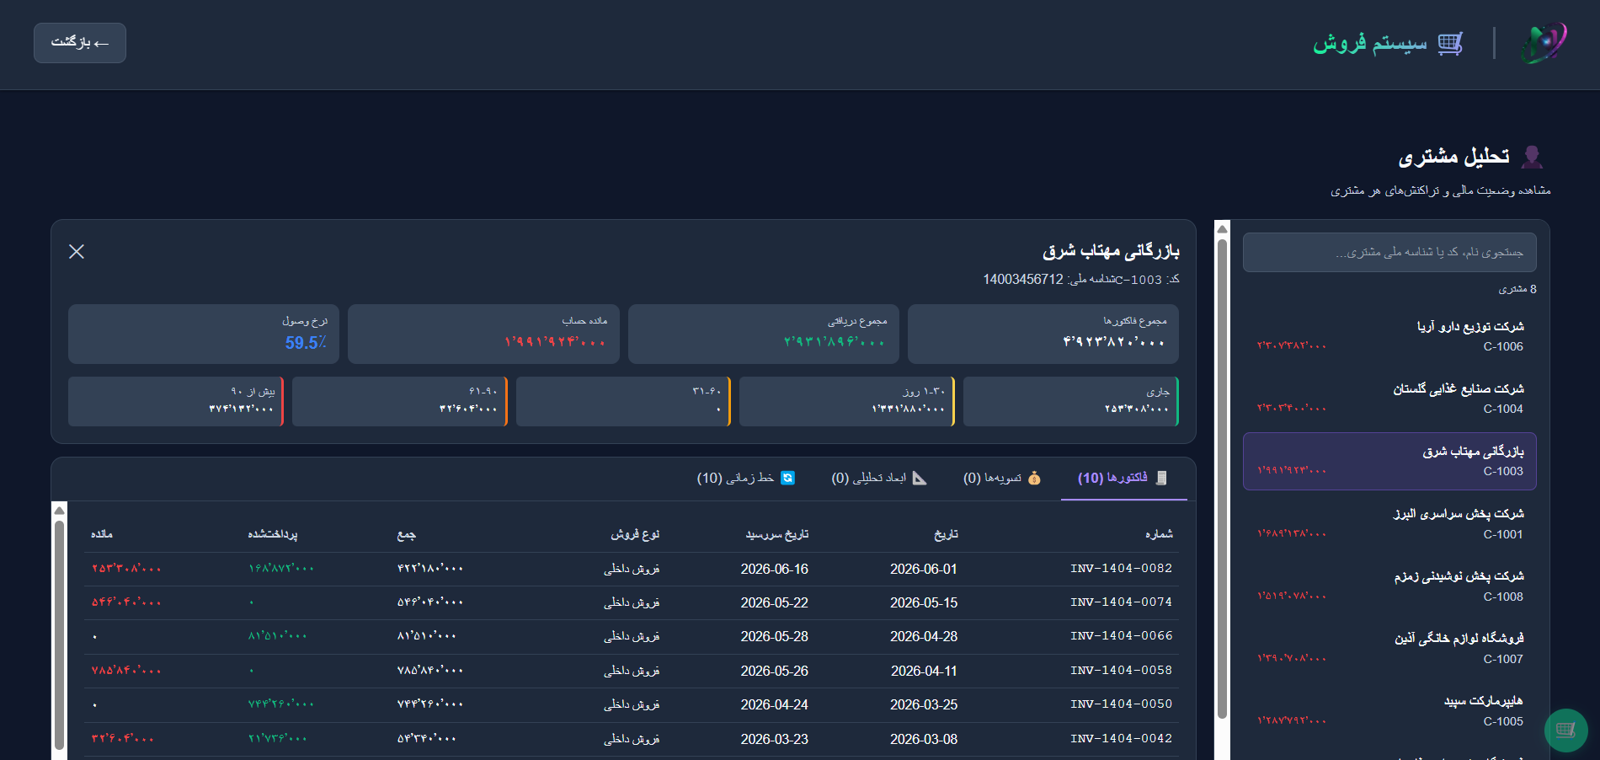The image size is (1600, 760).
Task: Switch to the تسویه‌ها (0) tab
Action: coord(1002,478)
